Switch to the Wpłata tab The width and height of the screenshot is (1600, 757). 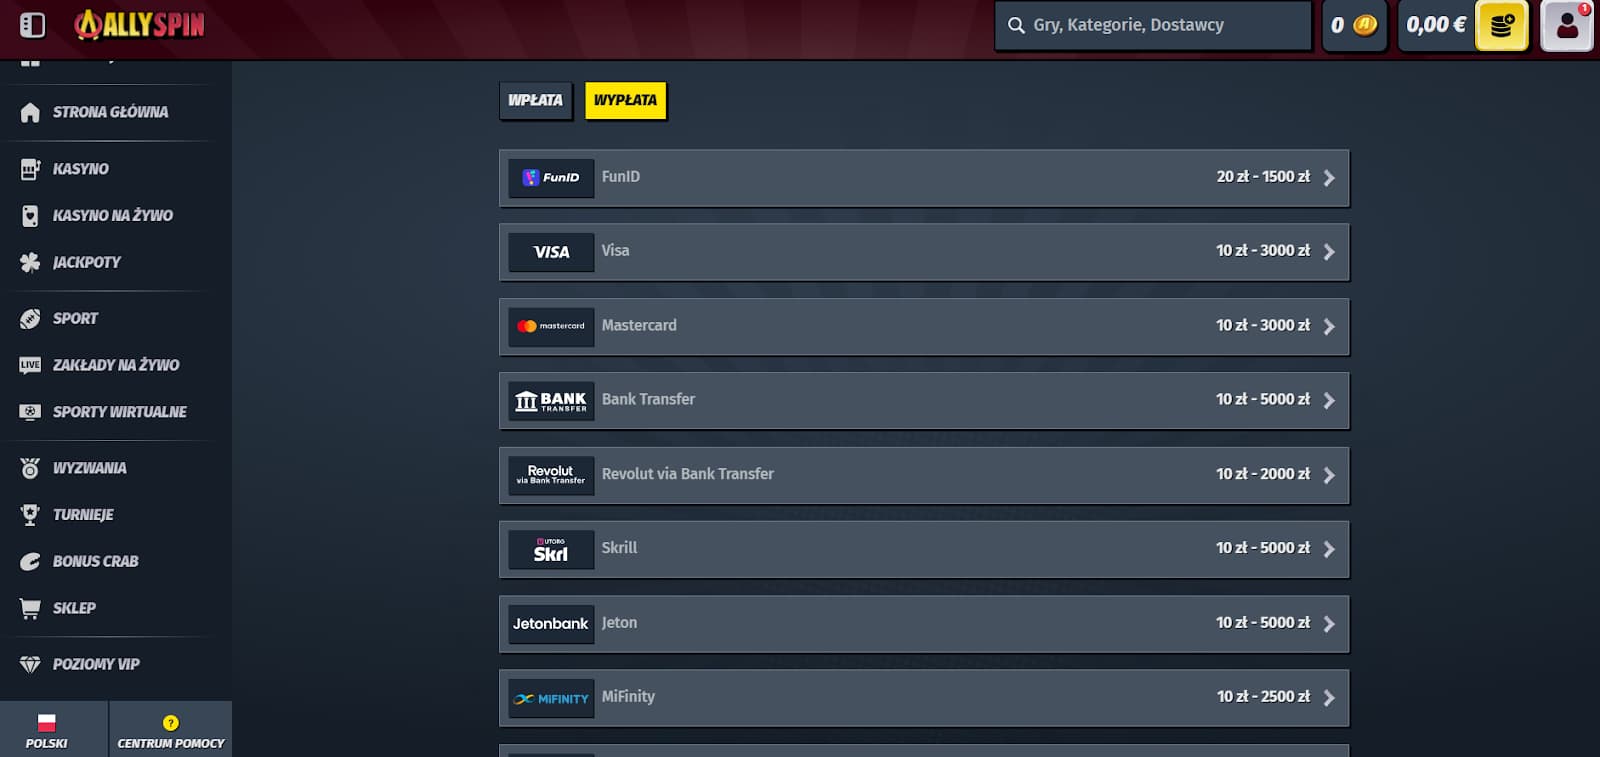(535, 100)
